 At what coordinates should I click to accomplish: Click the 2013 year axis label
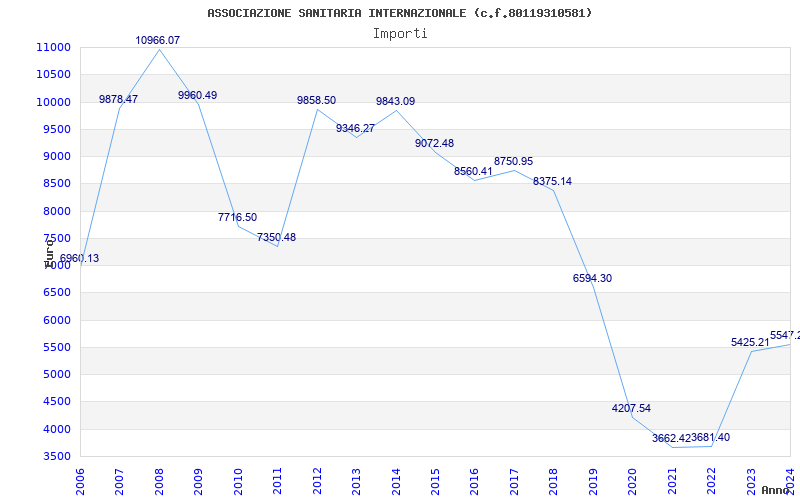(x=356, y=482)
